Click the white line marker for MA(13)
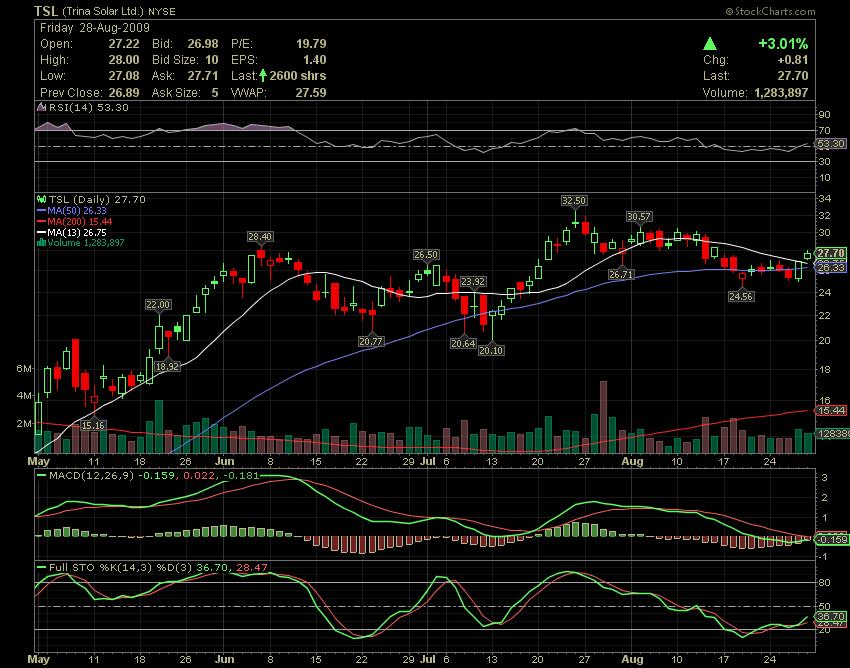Screen dimensions: 850x668 click(41, 233)
